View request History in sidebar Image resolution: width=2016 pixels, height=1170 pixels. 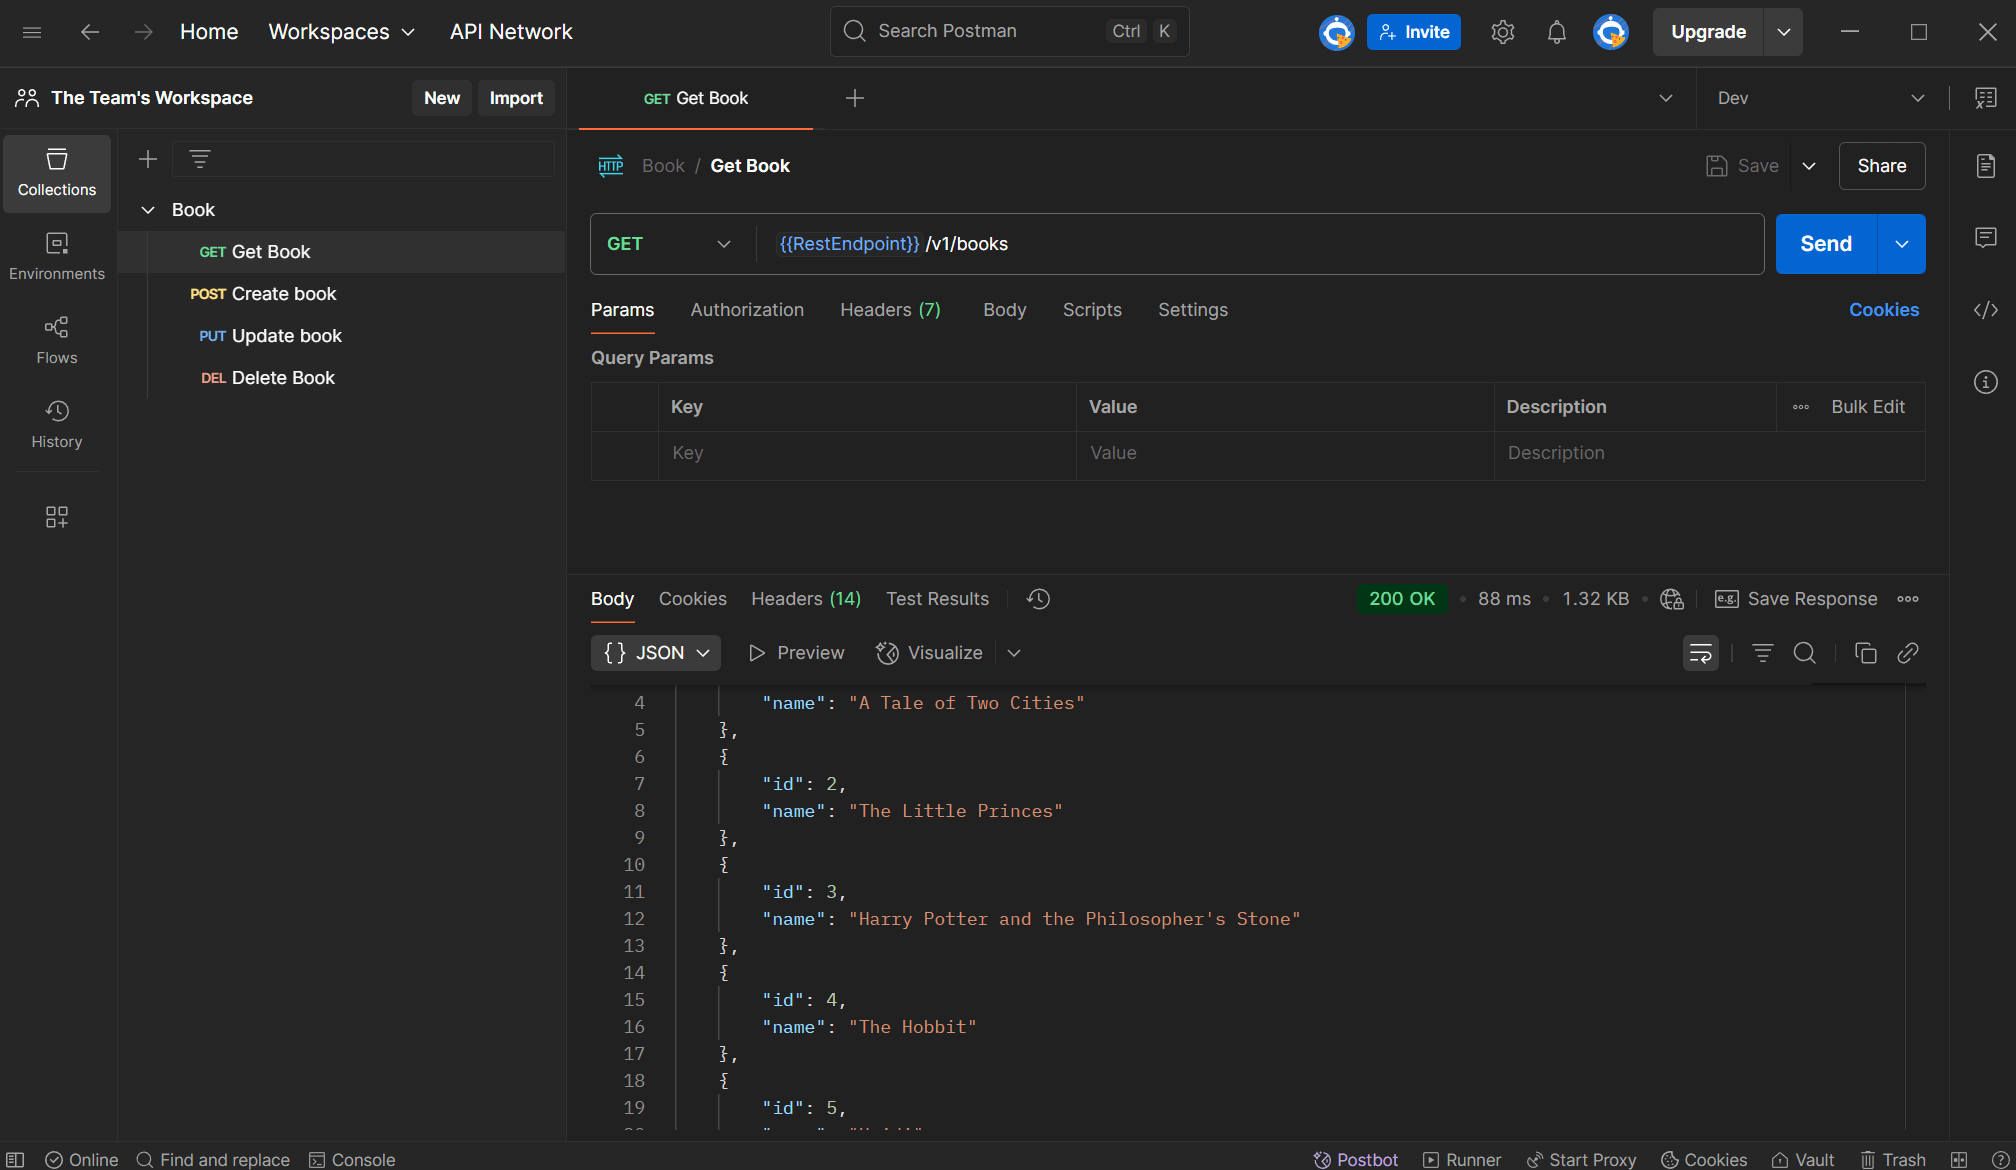point(56,423)
